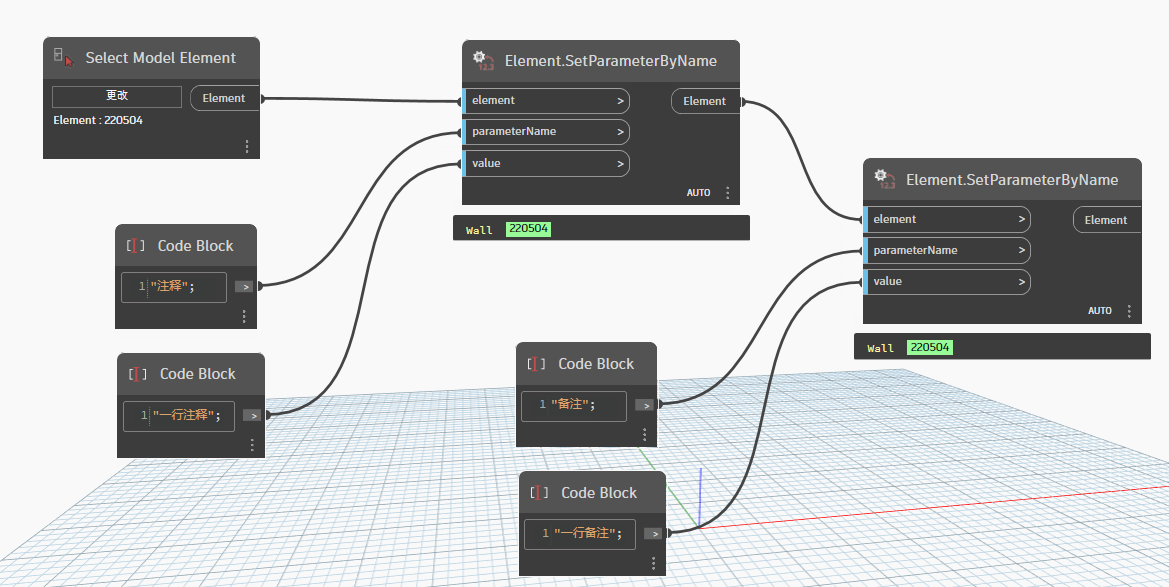Image resolution: width=1169 pixels, height=587 pixels.
Task: Open the three-dot menu on Select Model Element node
Action: tap(247, 146)
